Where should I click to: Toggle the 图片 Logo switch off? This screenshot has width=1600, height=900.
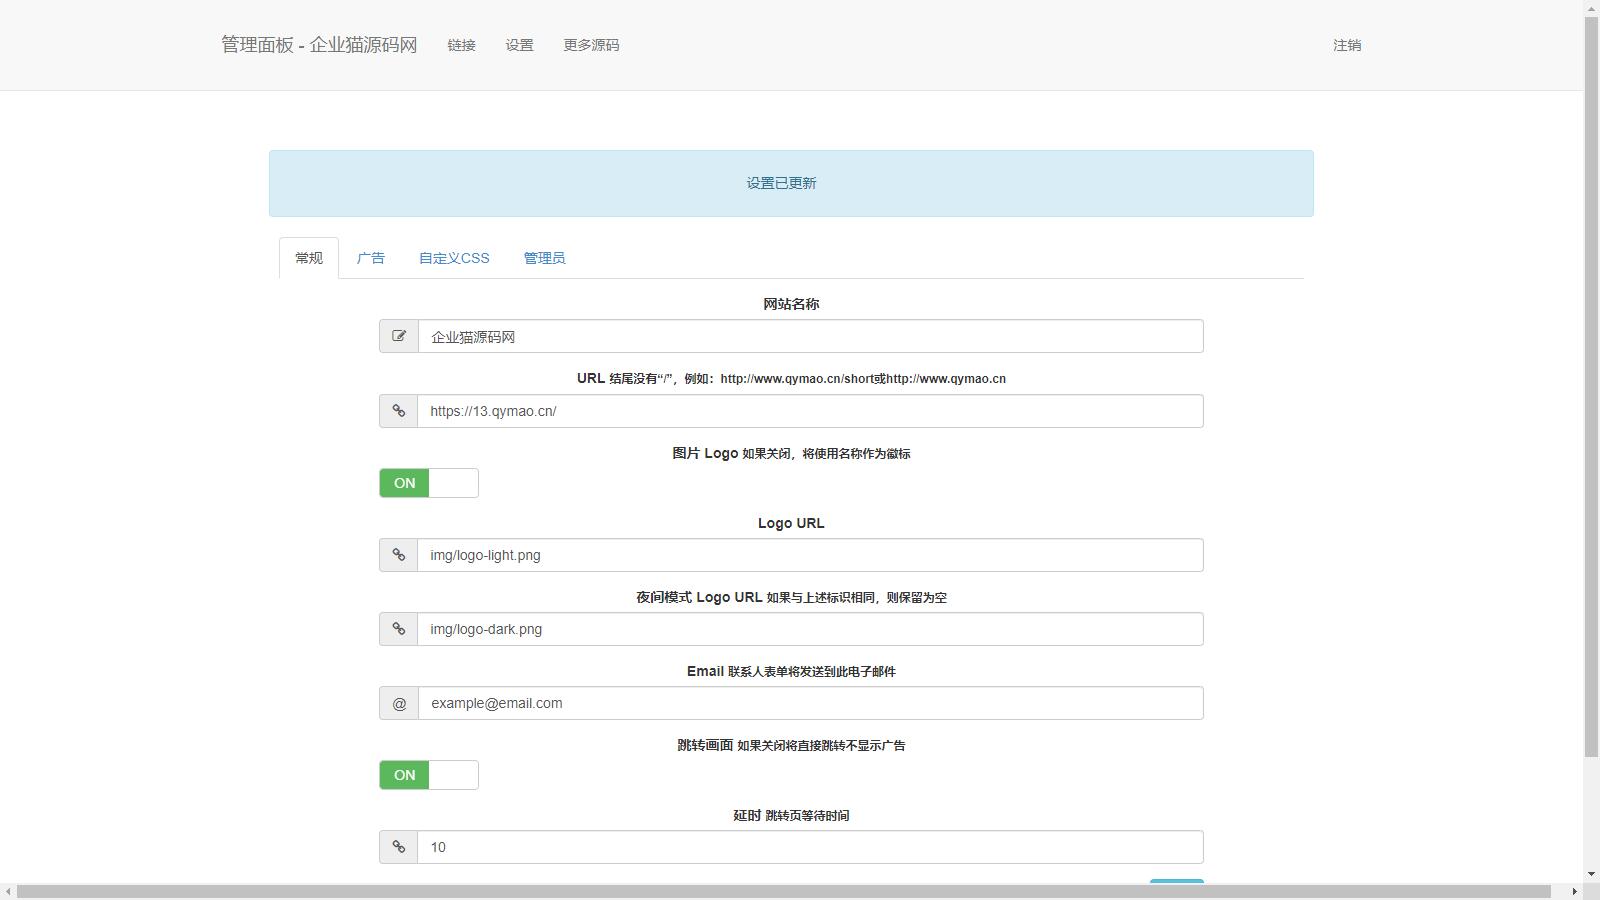(429, 483)
